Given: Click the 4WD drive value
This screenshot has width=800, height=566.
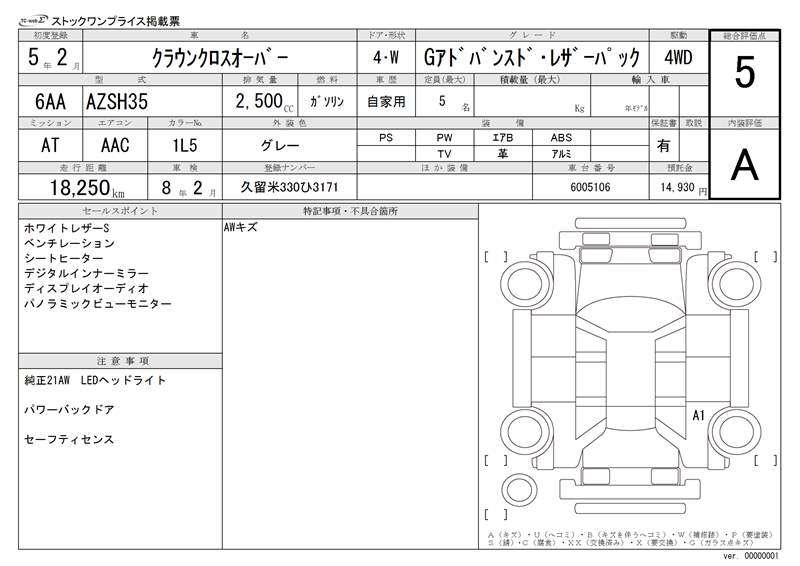Looking at the screenshot, I should point(678,57).
